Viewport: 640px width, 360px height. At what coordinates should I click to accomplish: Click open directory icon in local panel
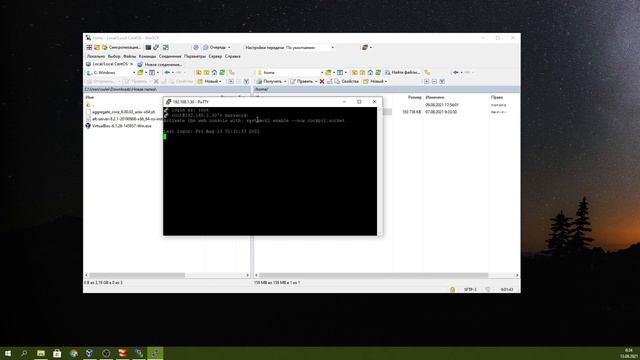point(140,73)
